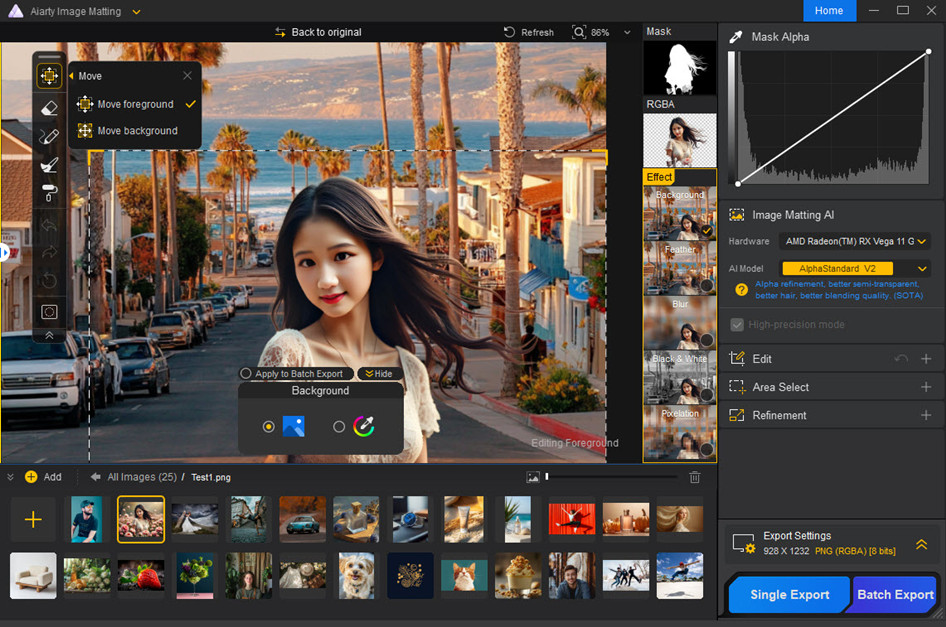Open the Home tab
This screenshot has height=627, width=946.
click(828, 10)
